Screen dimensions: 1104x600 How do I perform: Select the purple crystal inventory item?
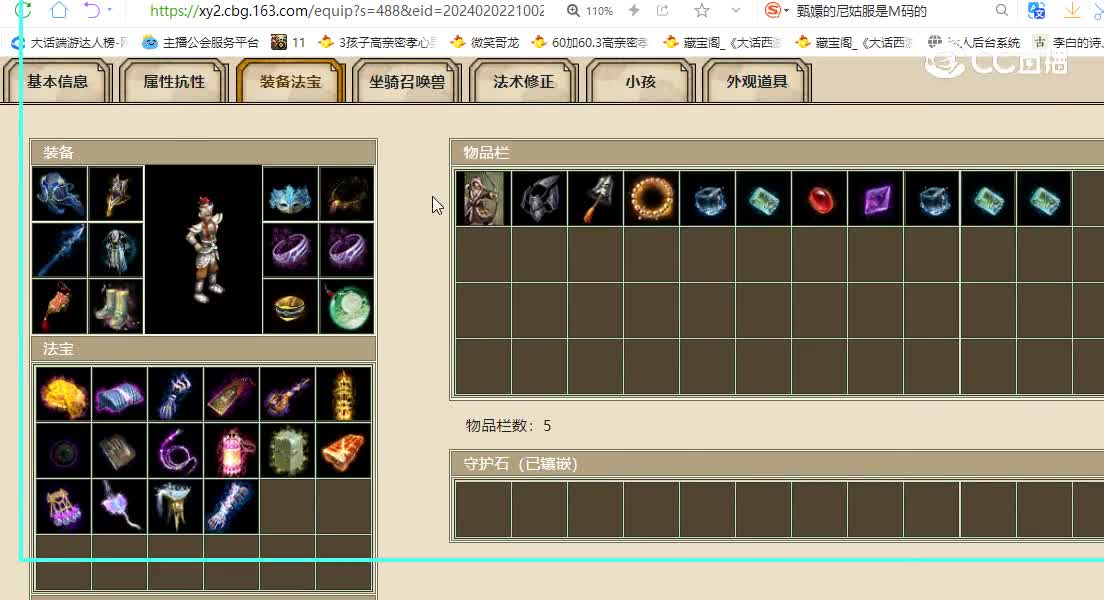coord(876,199)
